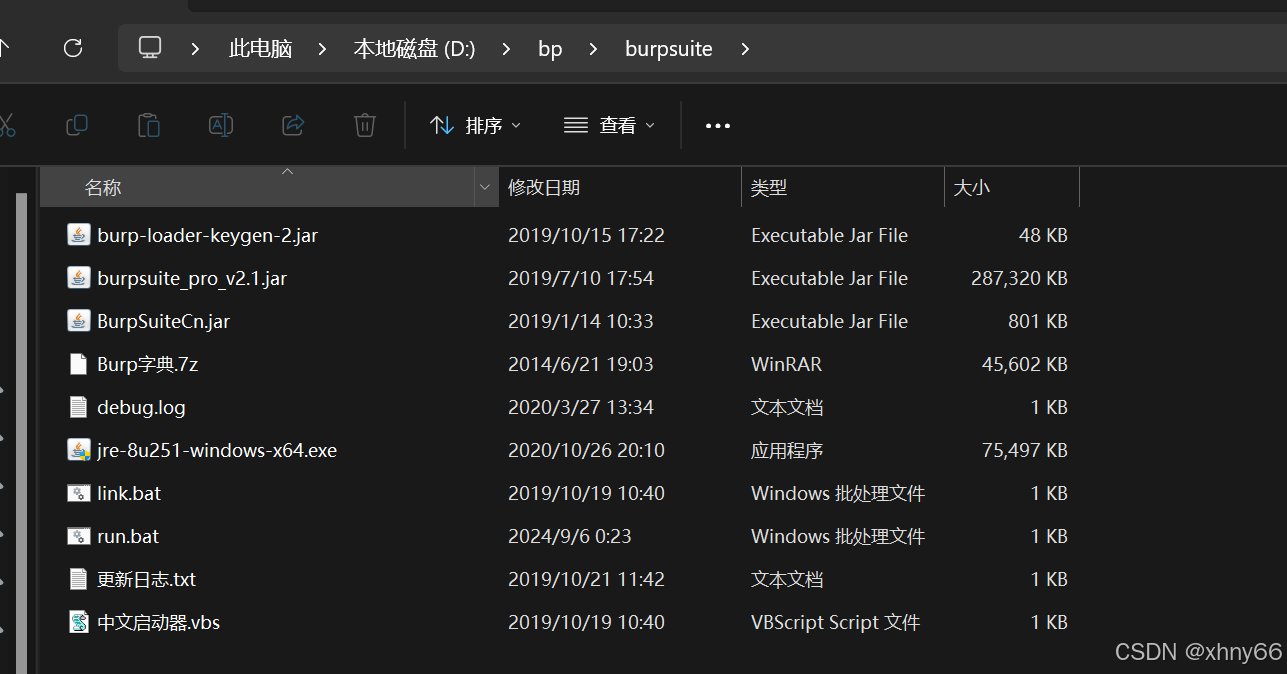Viewport: 1287px width, 674px height.
Task: Click VBScript Script 文件 type cell
Action: [x=835, y=622]
